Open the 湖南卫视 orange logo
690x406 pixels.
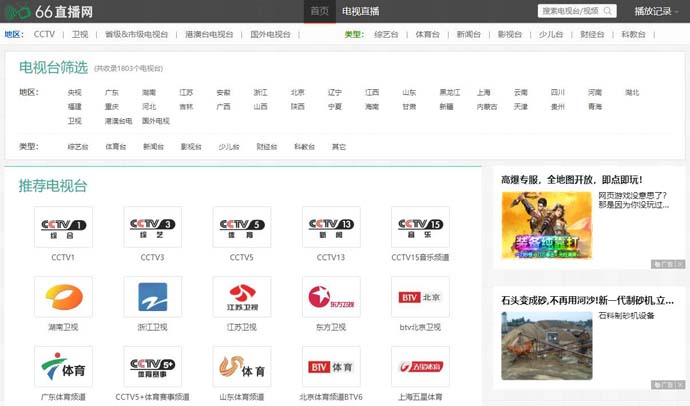[63, 297]
